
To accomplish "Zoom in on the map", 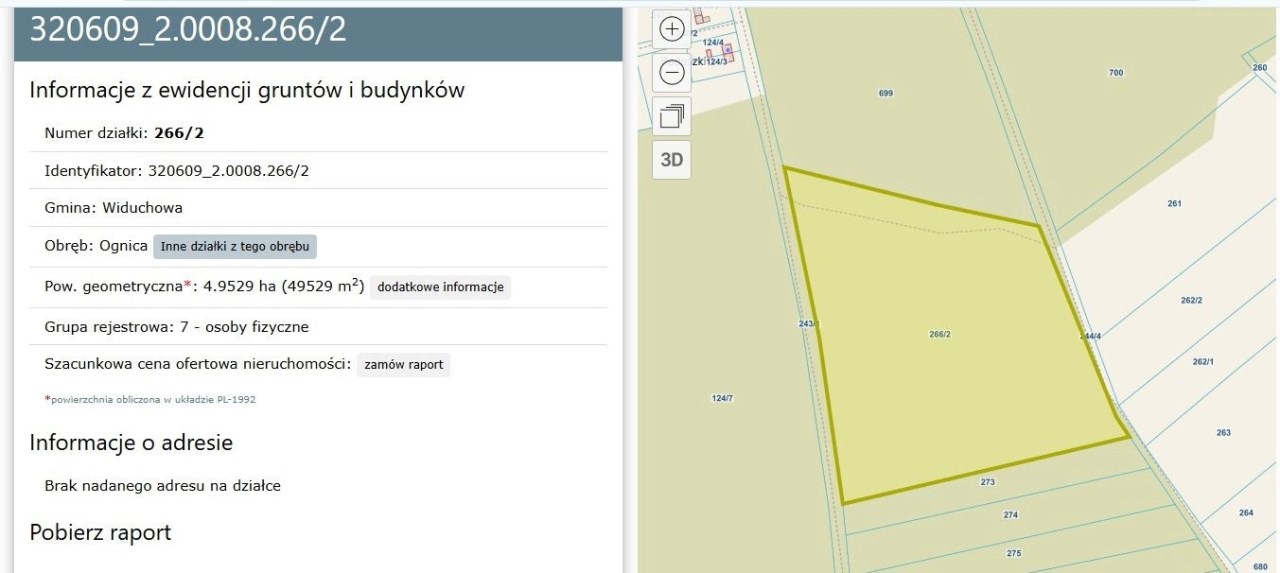I will [672, 30].
